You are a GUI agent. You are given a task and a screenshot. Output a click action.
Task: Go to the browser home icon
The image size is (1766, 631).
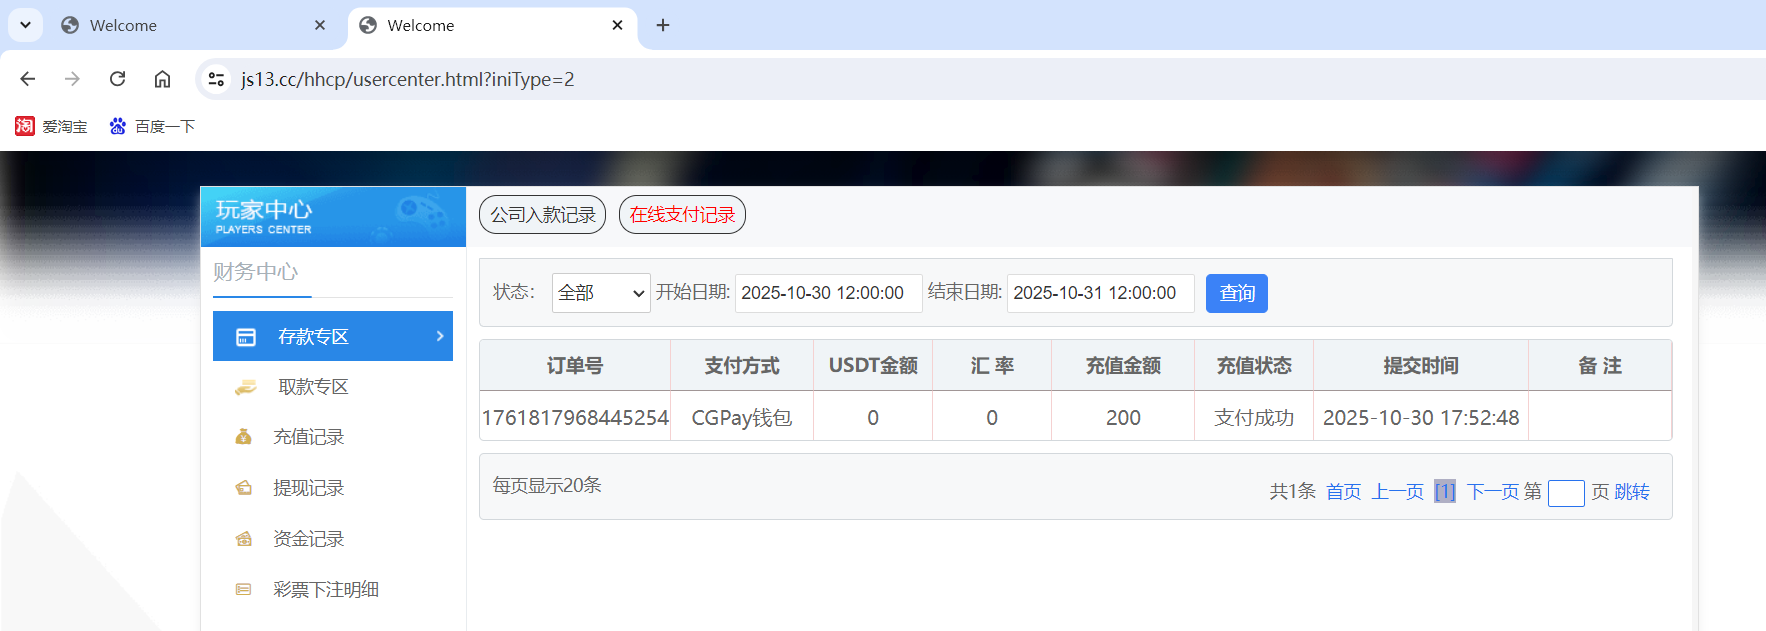[162, 79]
